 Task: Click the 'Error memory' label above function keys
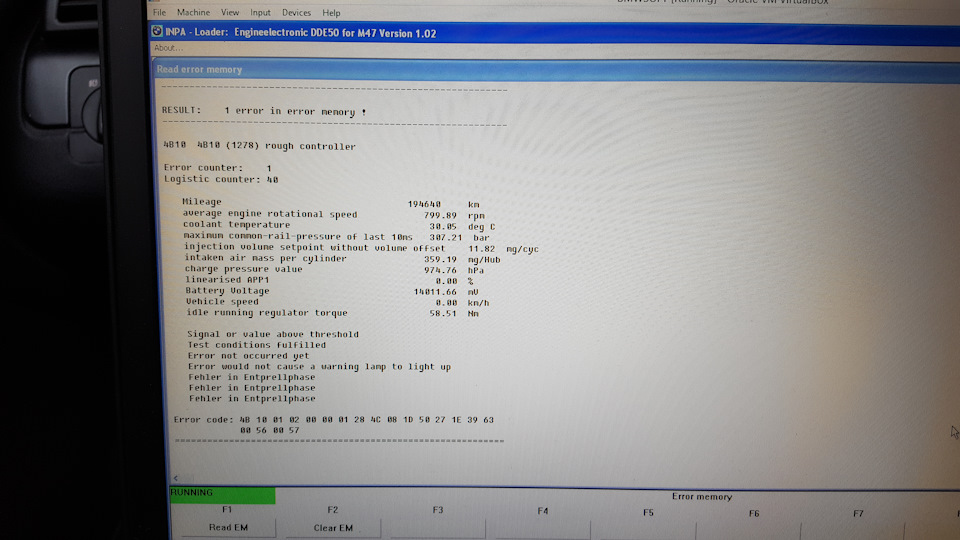pyautogui.click(x=702, y=497)
